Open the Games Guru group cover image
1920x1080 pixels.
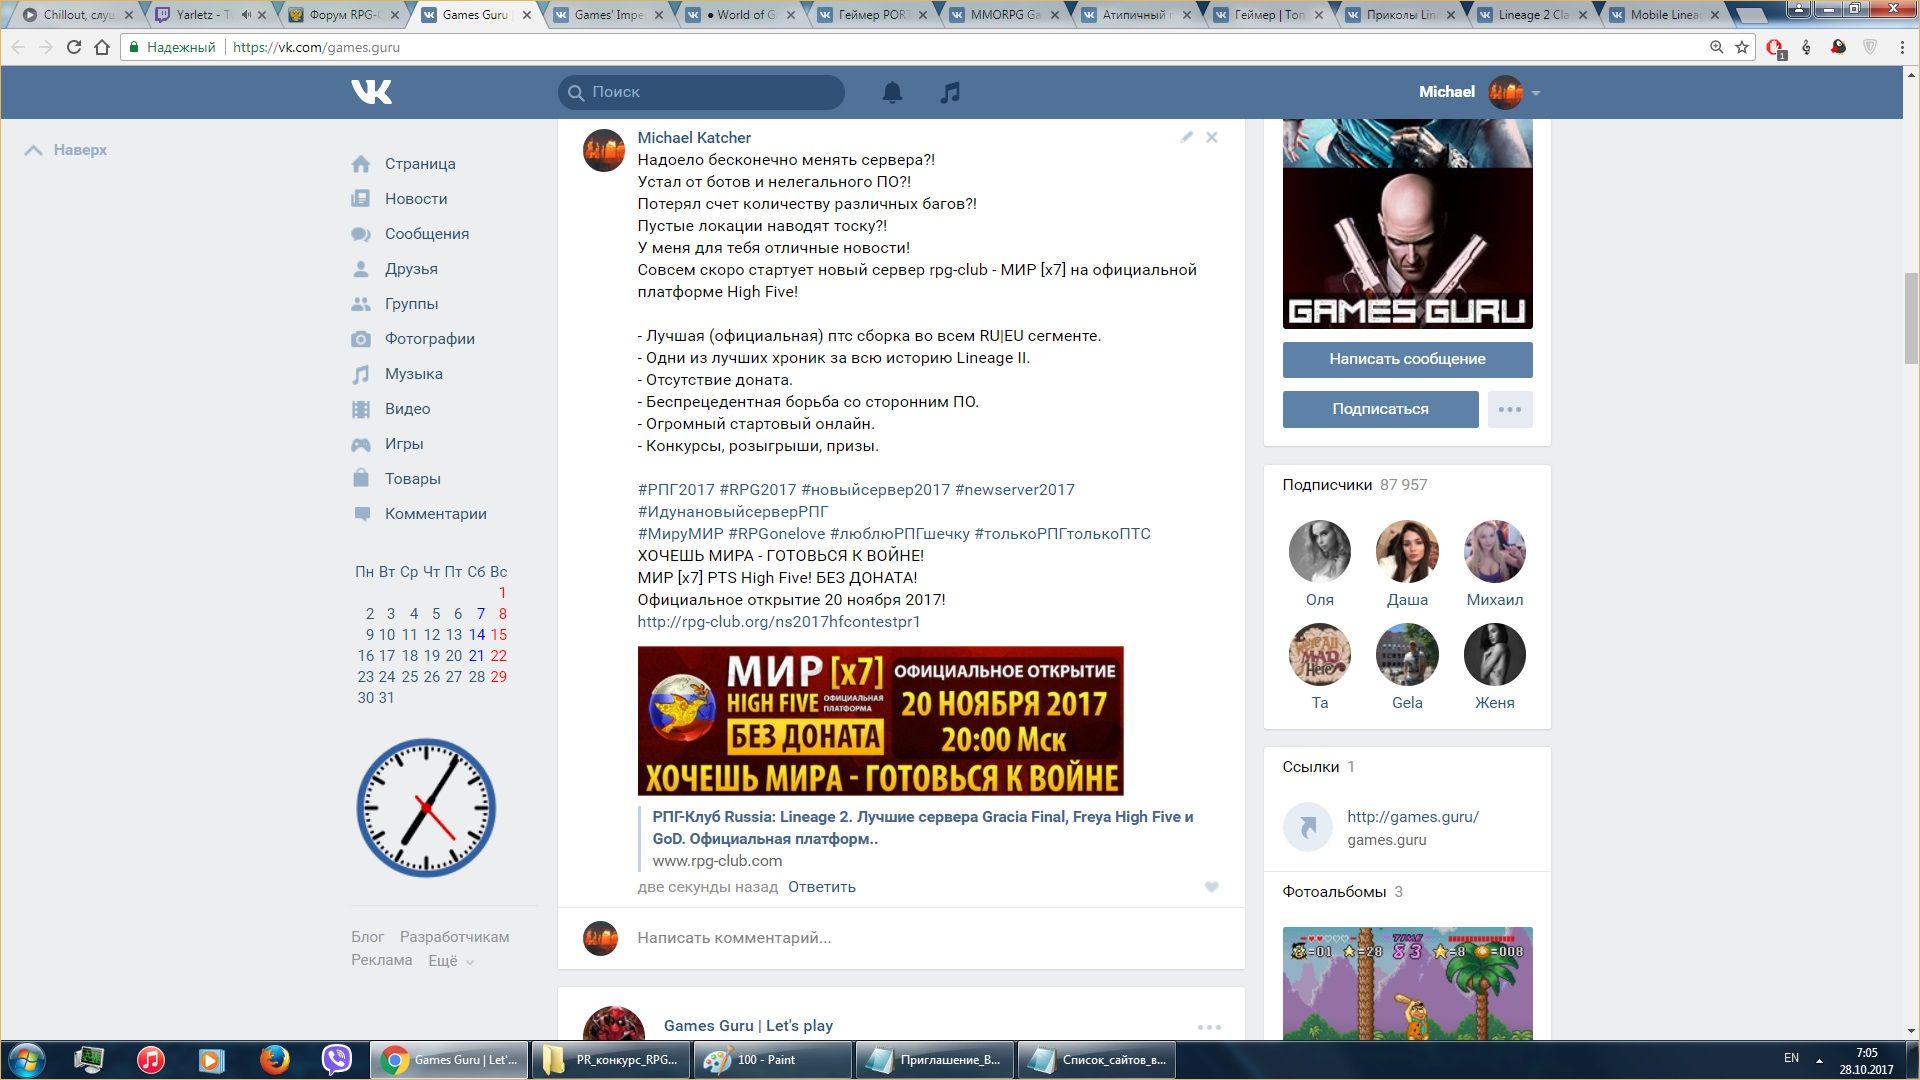tap(1407, 224)
